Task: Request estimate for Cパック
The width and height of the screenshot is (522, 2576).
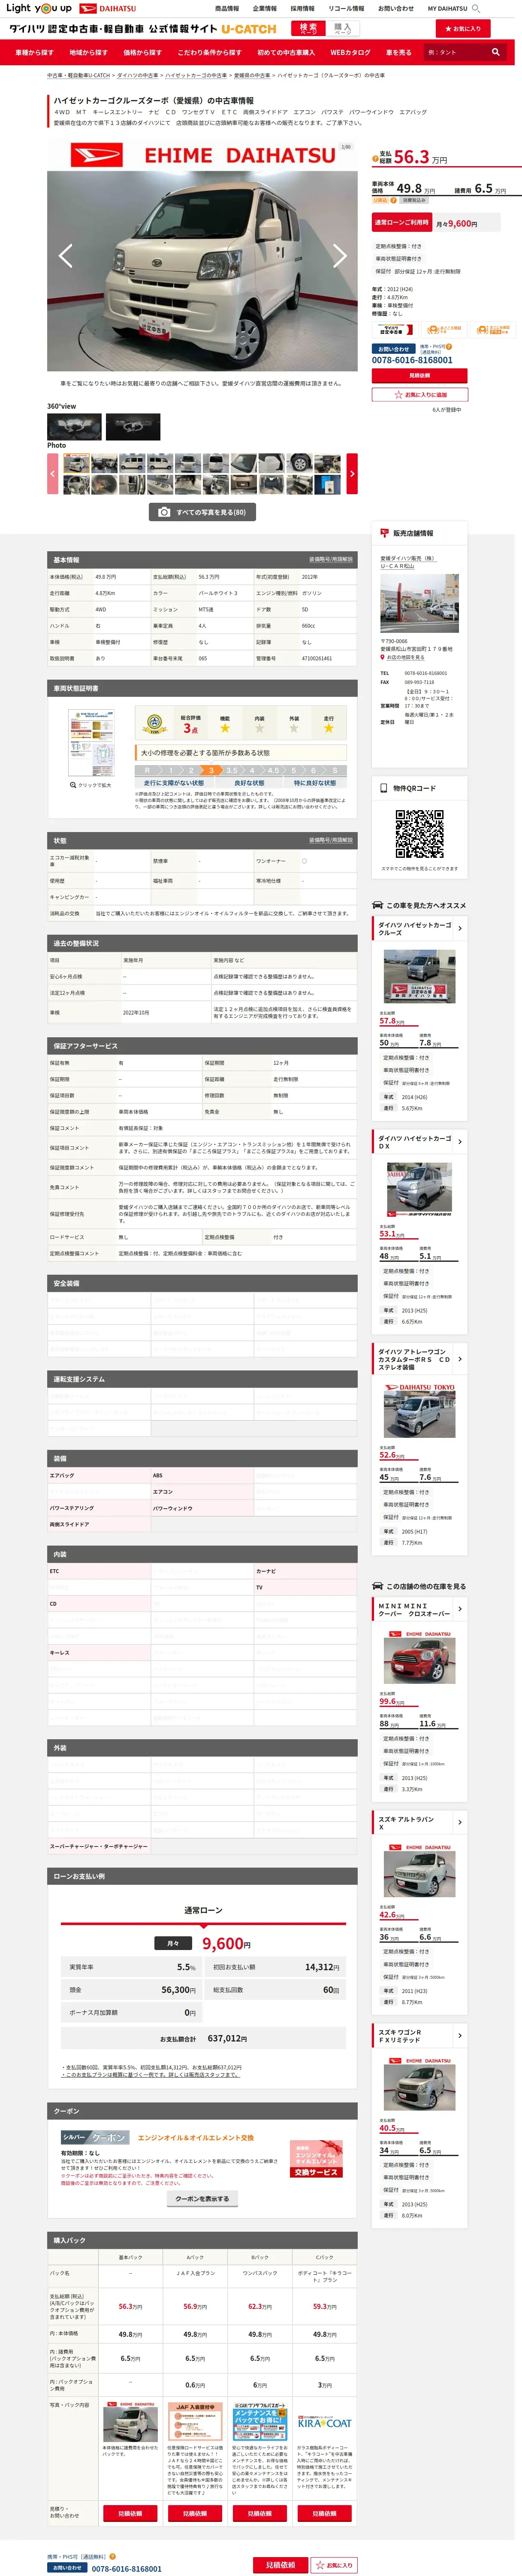Action: (325, 2513)
